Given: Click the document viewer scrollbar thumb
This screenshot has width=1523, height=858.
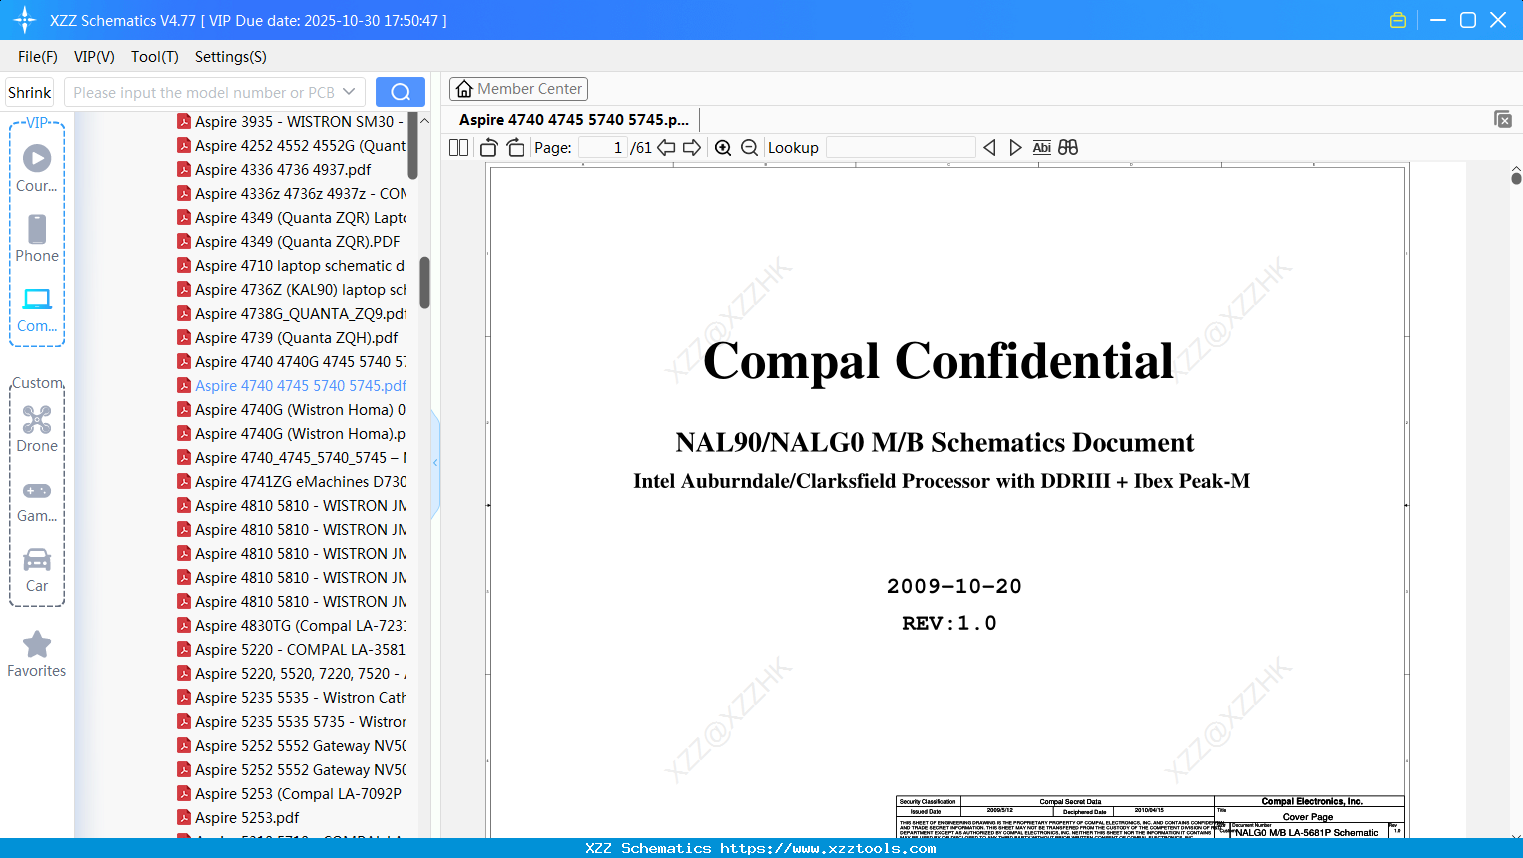Looking at the screenshot, I should pos(1516,178).
